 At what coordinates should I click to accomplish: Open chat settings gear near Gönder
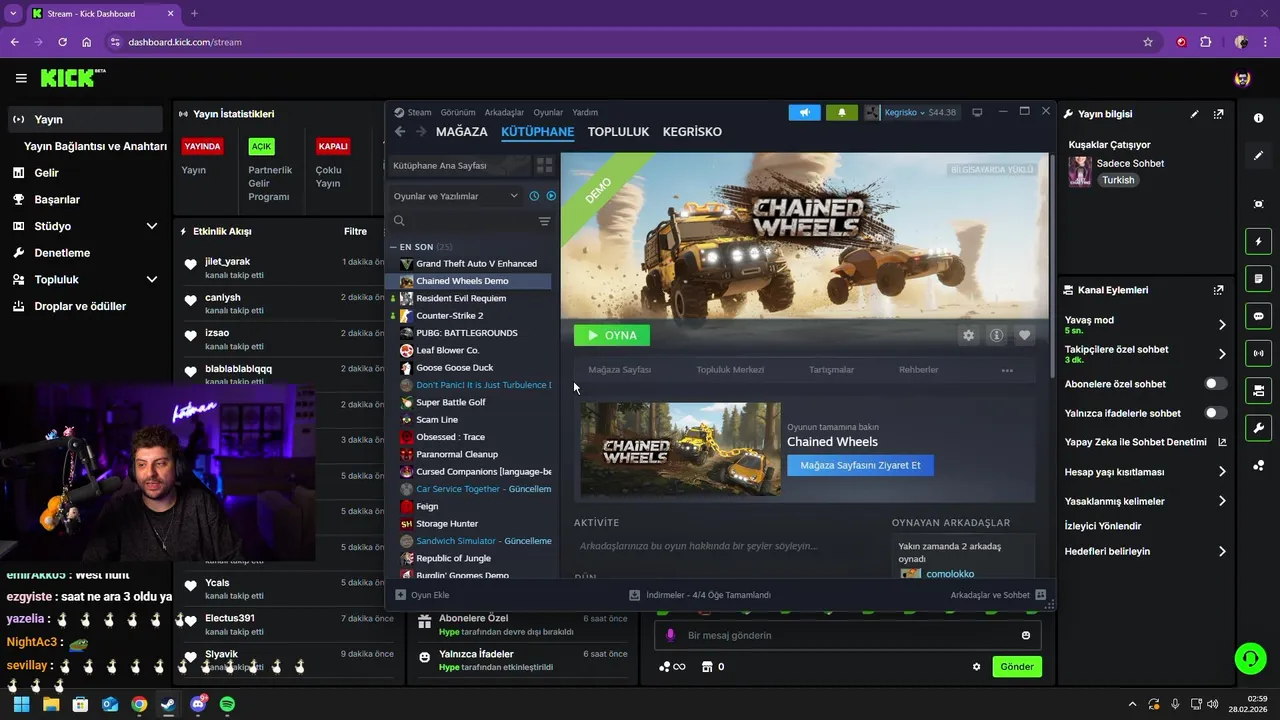point(977,667)
